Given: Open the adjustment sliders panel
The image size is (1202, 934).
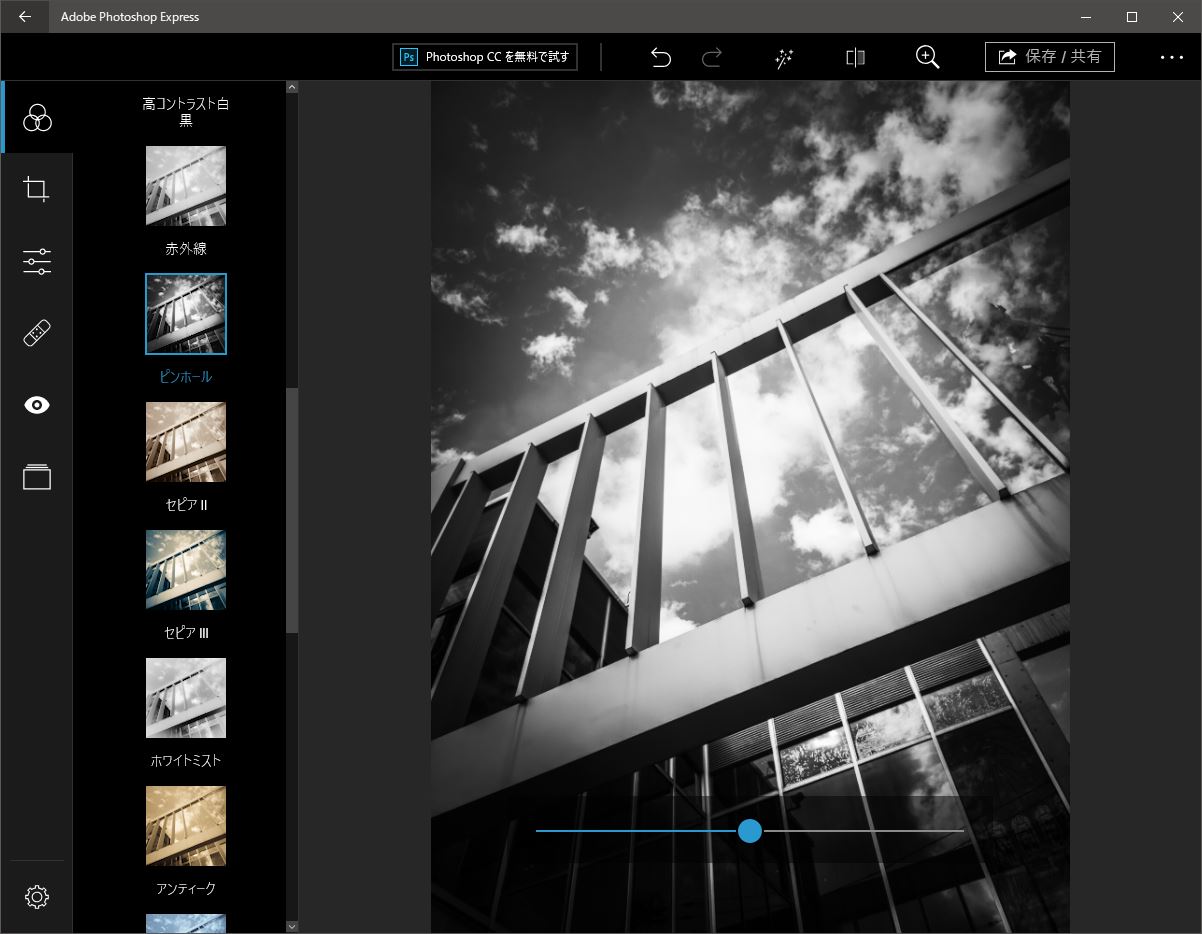Looking at the screenshot, I should coord(37,261).
